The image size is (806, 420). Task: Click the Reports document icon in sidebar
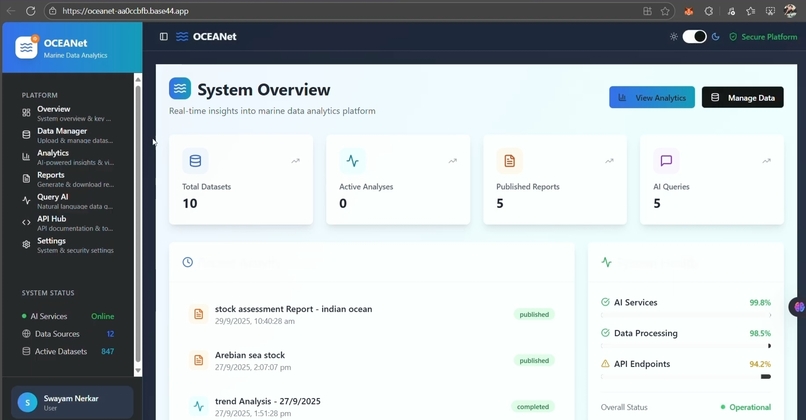(x=26, y=178)
